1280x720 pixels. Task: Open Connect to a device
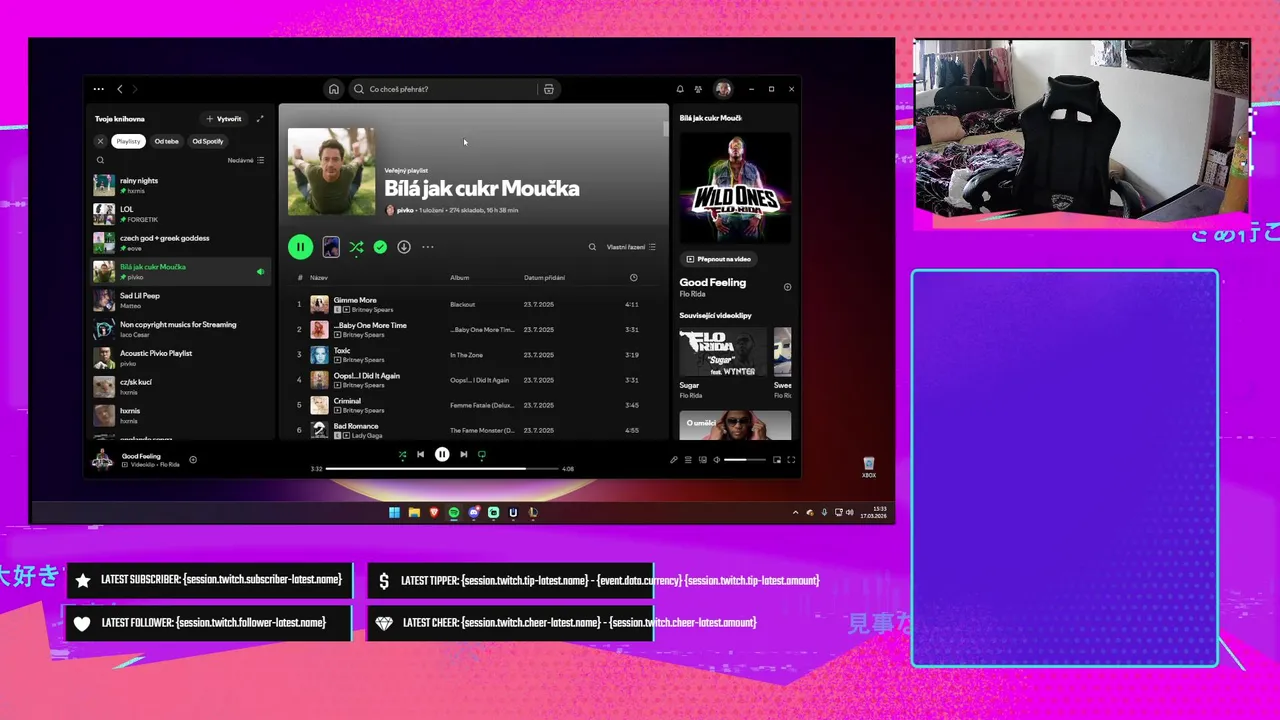tap(703, 460)
